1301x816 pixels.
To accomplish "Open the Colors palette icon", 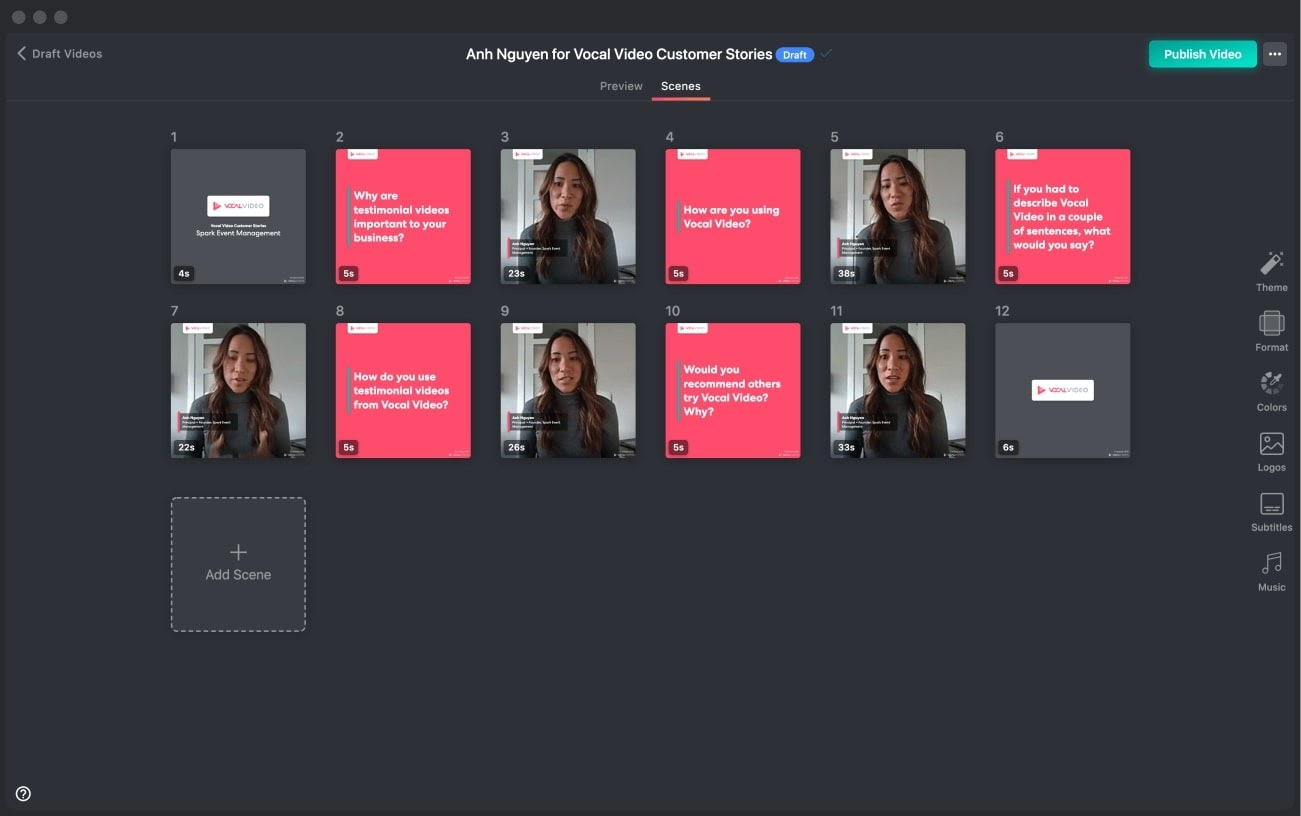I will 1271,383.
